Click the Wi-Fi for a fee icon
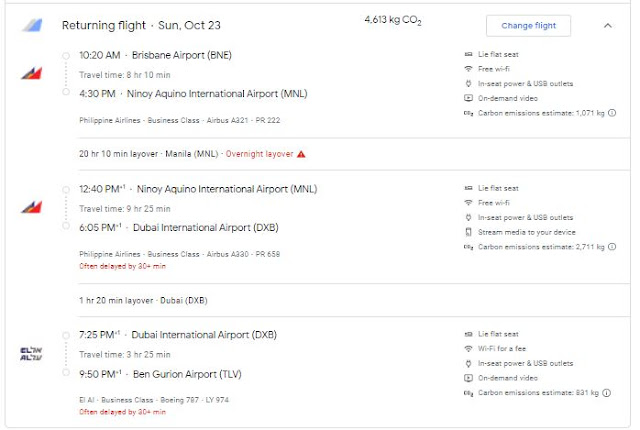 [468, 348]
